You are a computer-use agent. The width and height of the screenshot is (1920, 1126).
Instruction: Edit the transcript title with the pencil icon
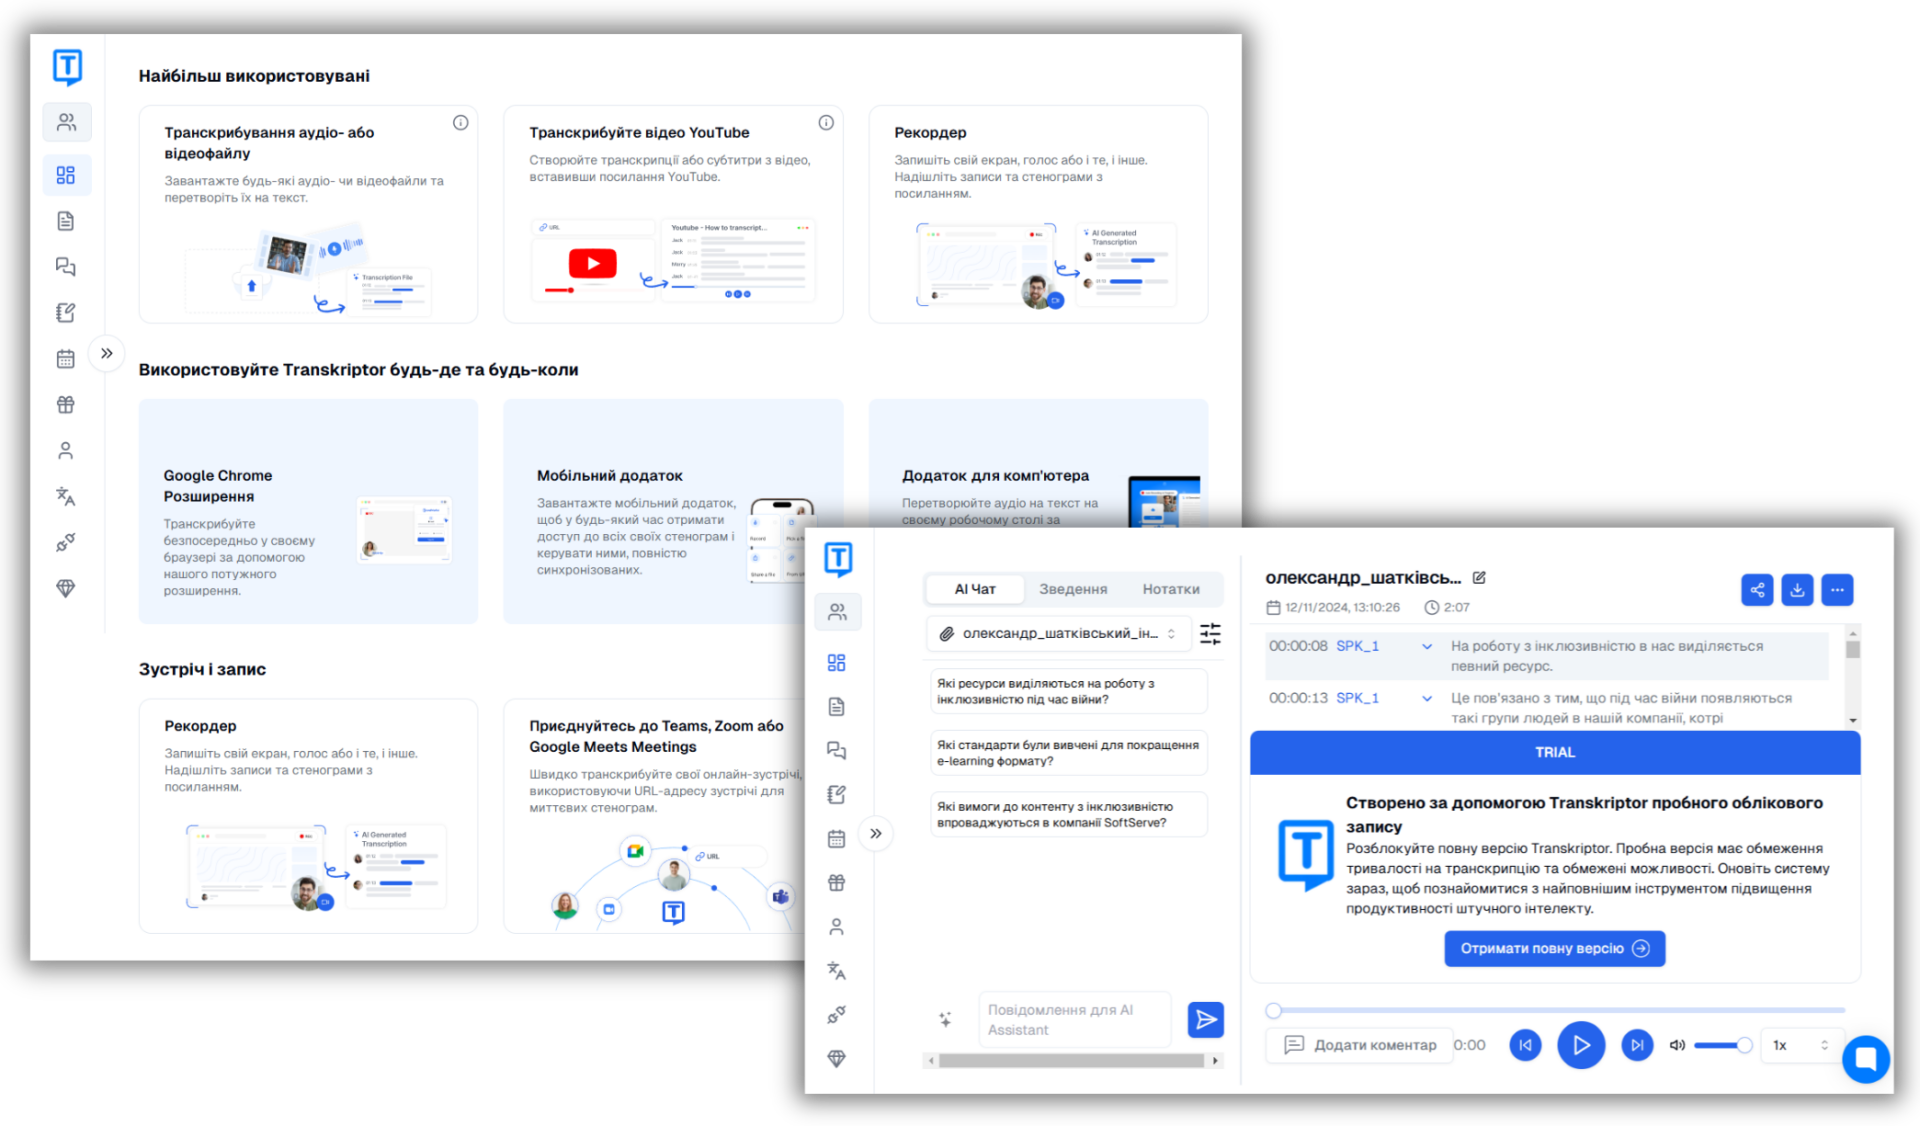click(x=1479, y=577)
